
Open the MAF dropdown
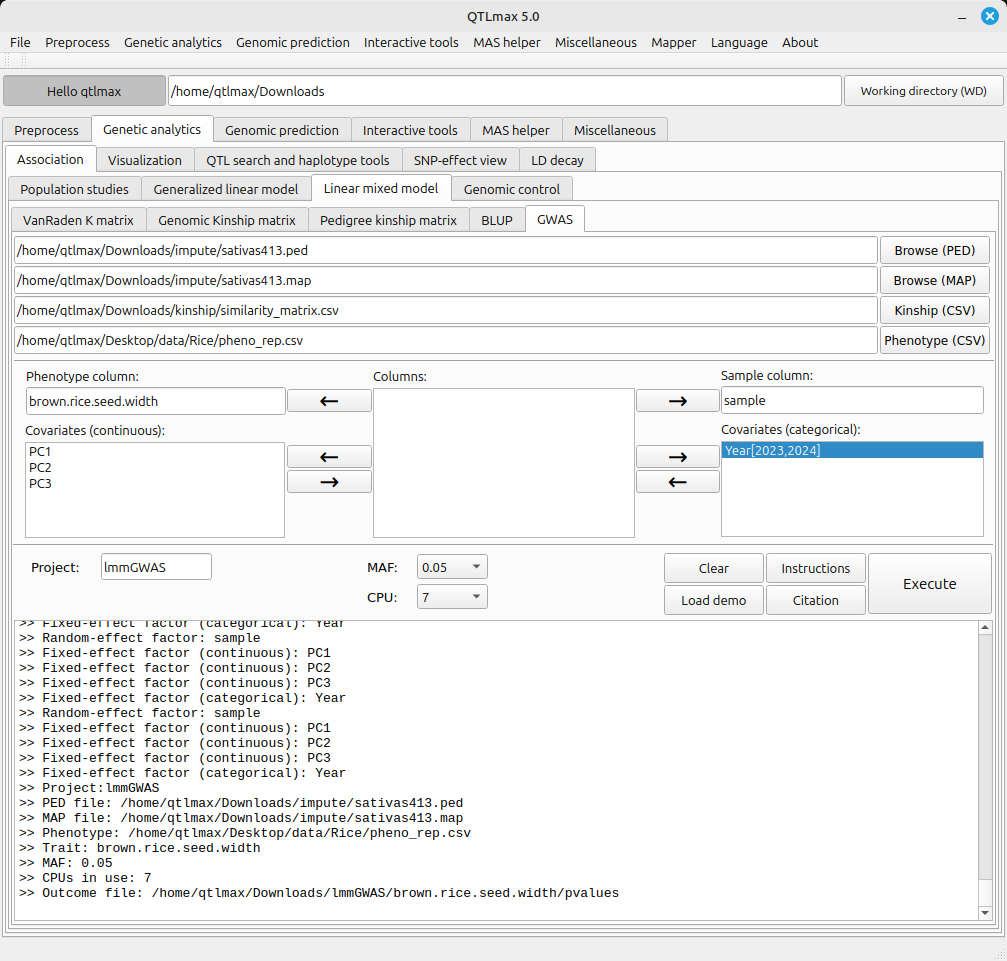452,567
